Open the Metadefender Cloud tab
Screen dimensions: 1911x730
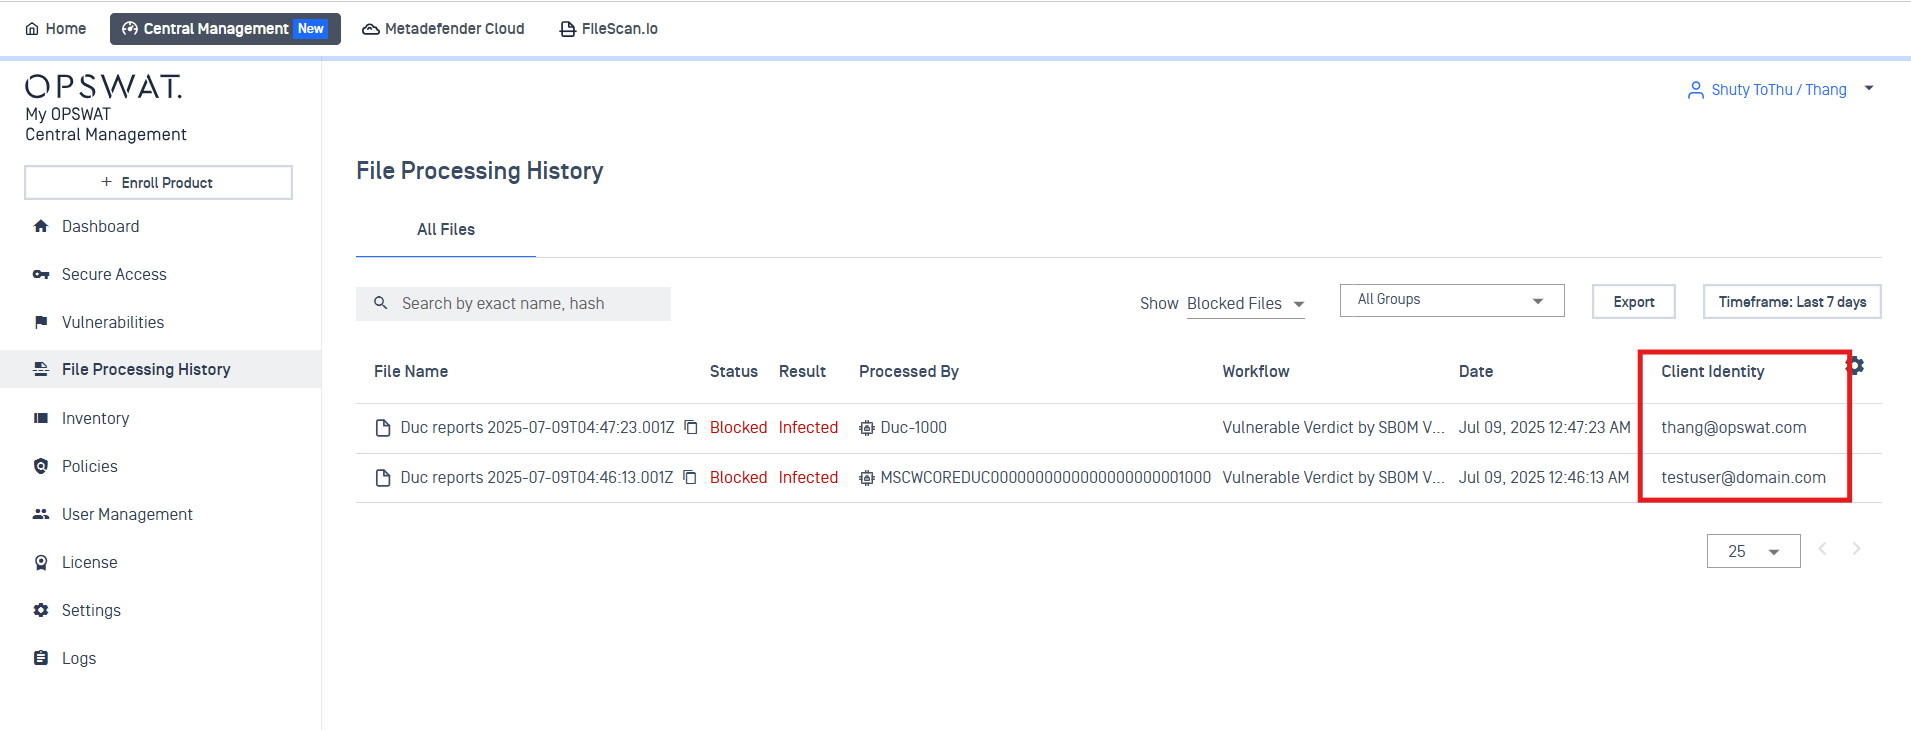click(443, 29)
